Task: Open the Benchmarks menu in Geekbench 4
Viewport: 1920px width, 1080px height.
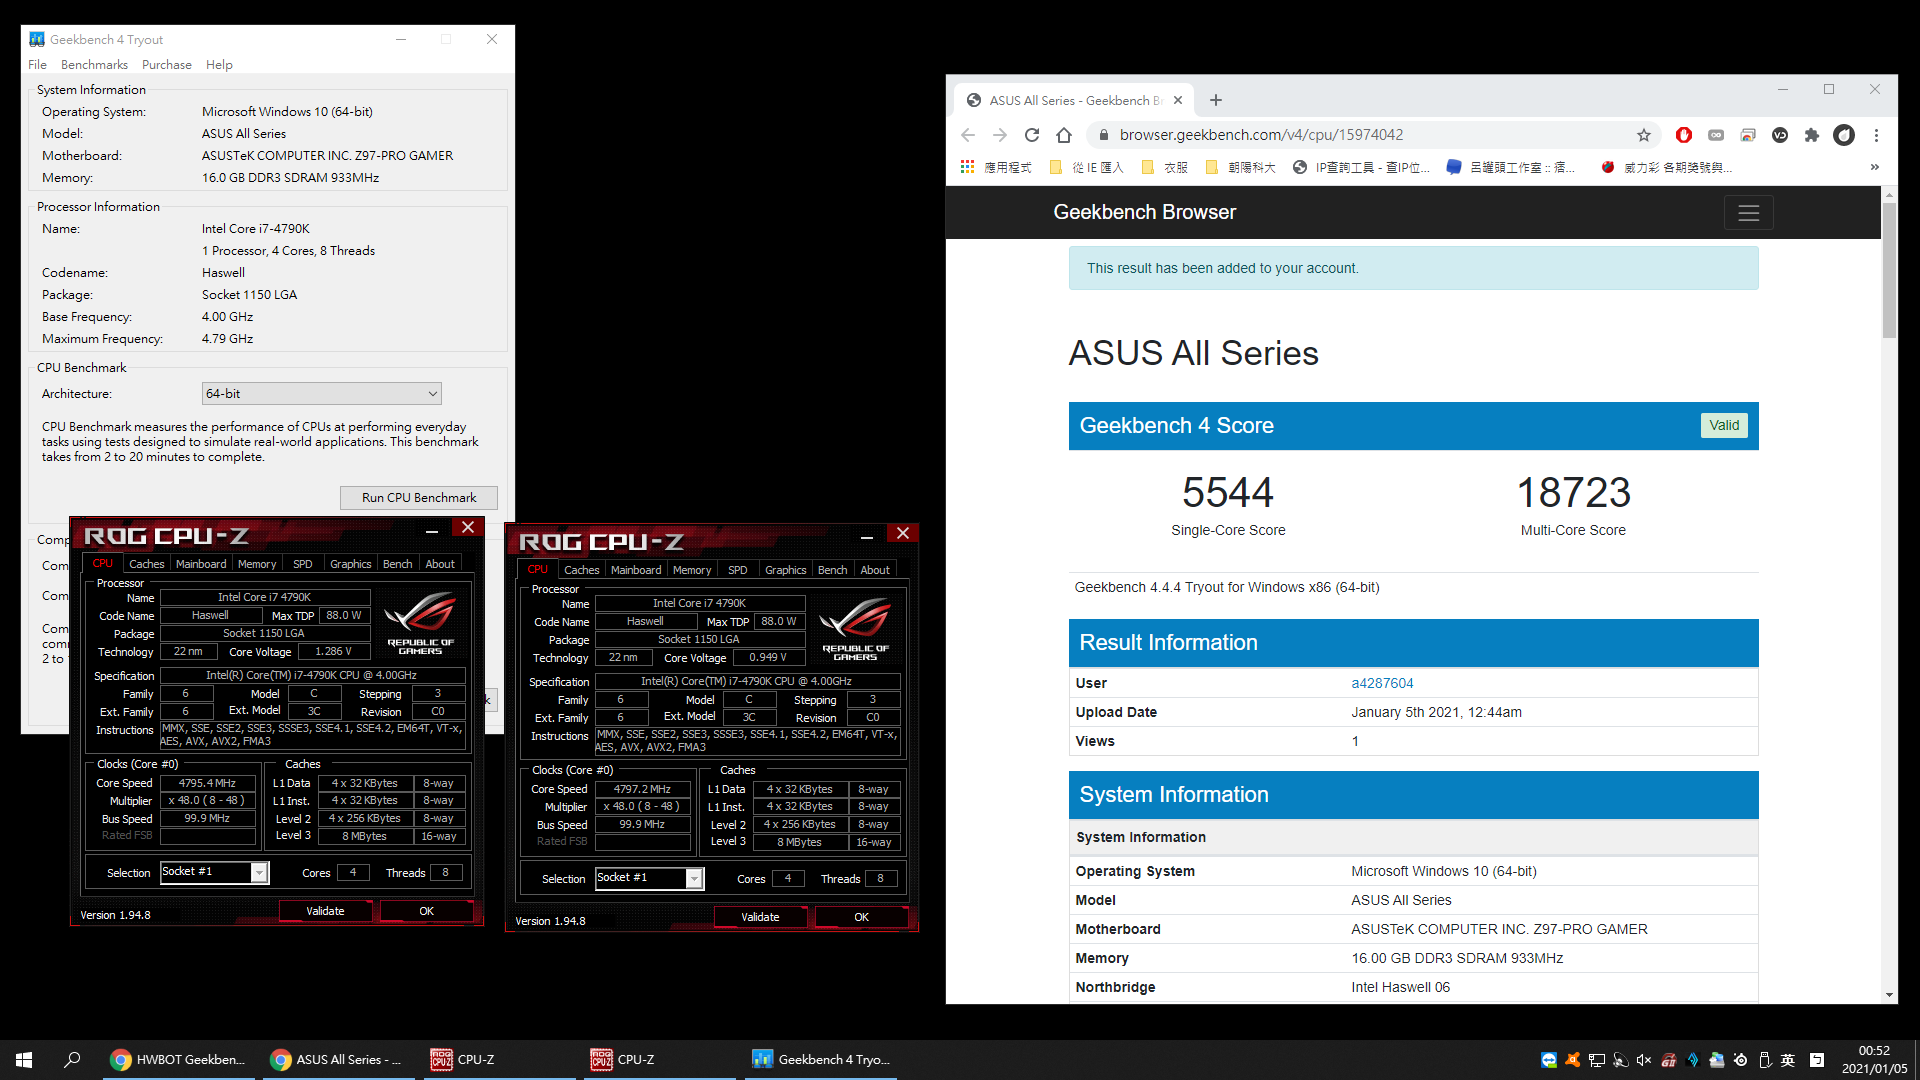Action: pos(94,65)
